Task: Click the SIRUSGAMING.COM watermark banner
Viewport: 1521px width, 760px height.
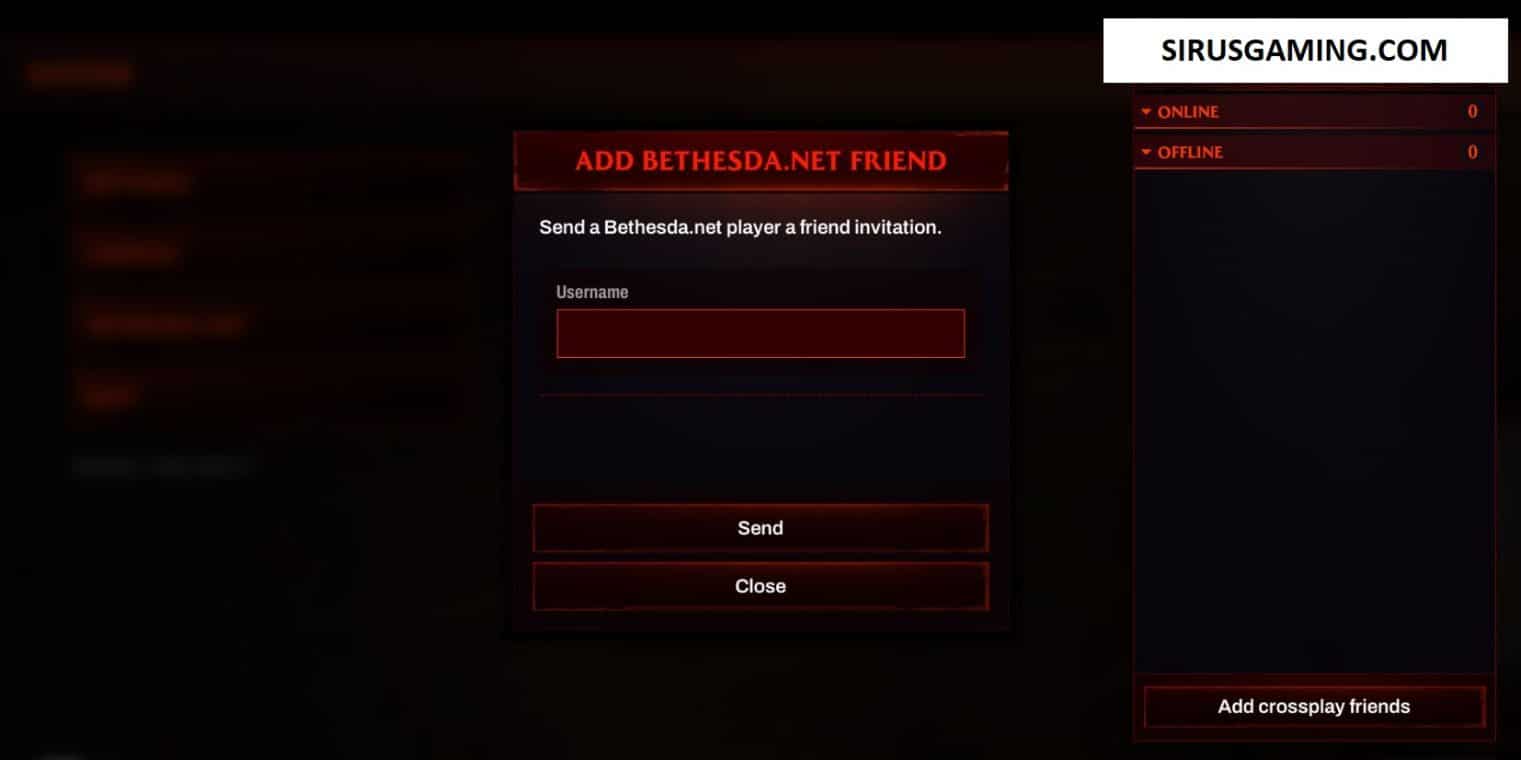Action: [1305, 50]
